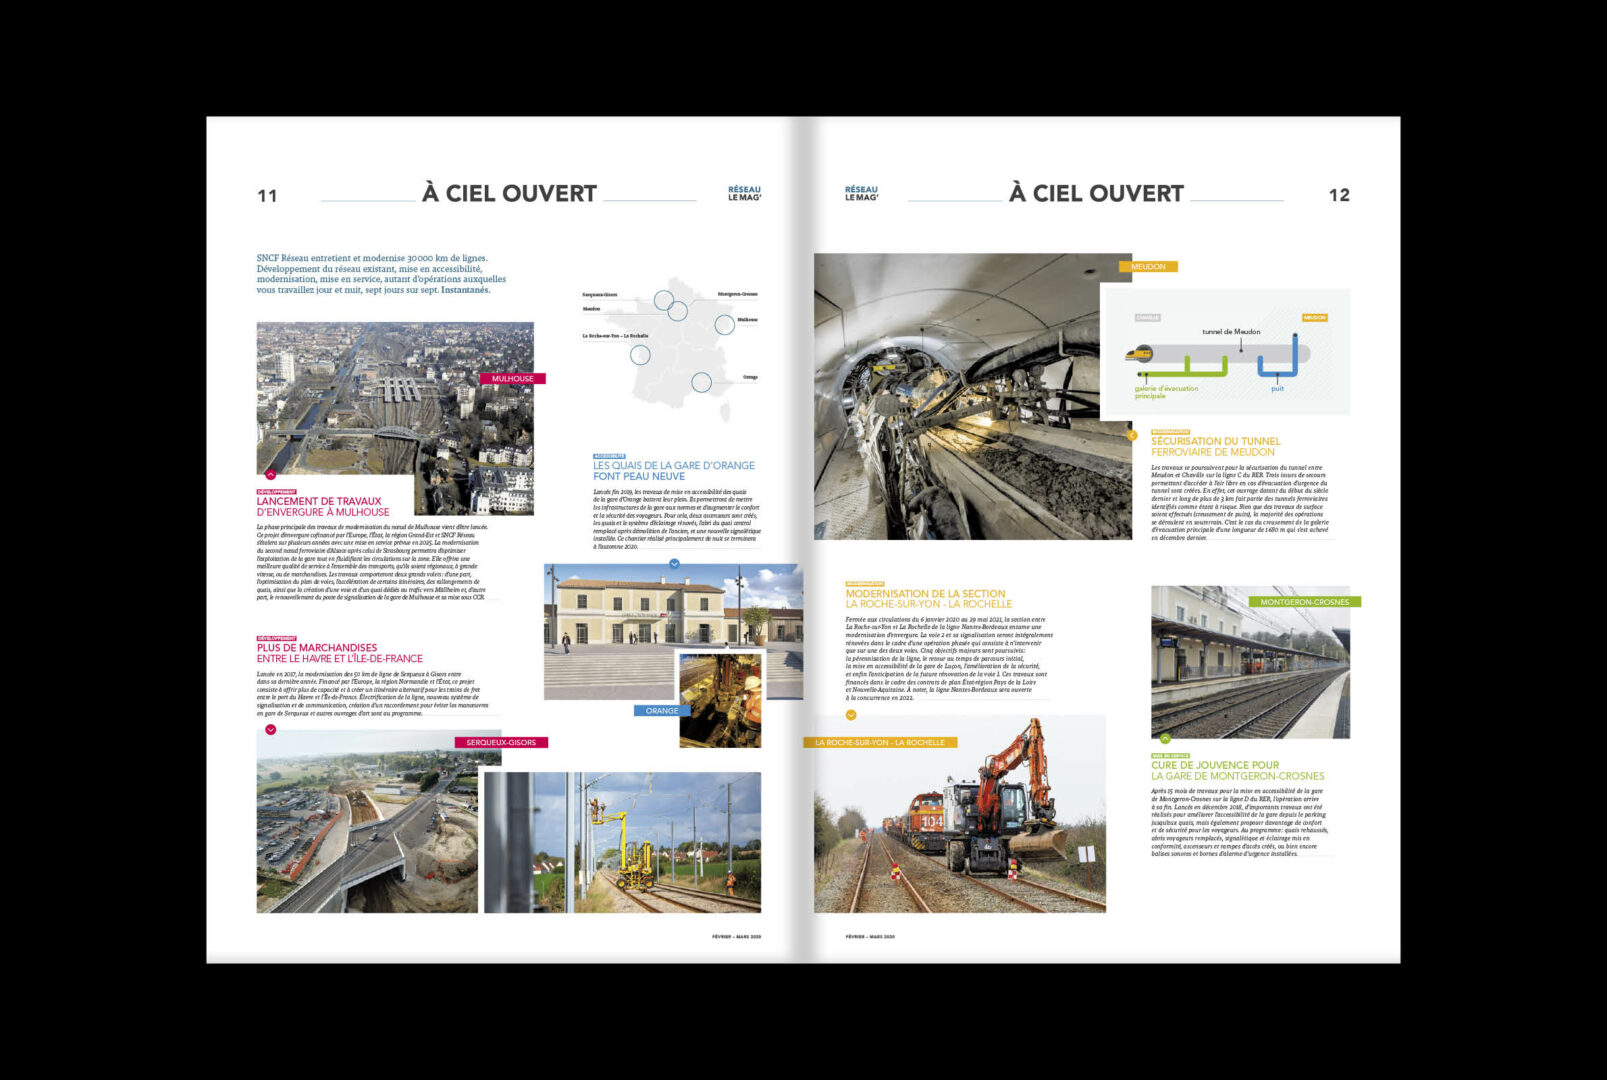Viewport: 1607px width, 1080px height.
Task: Click the Montgeron-Crosnes article body paragraph
Action: pyautogui.click(x=1240, y=822)
